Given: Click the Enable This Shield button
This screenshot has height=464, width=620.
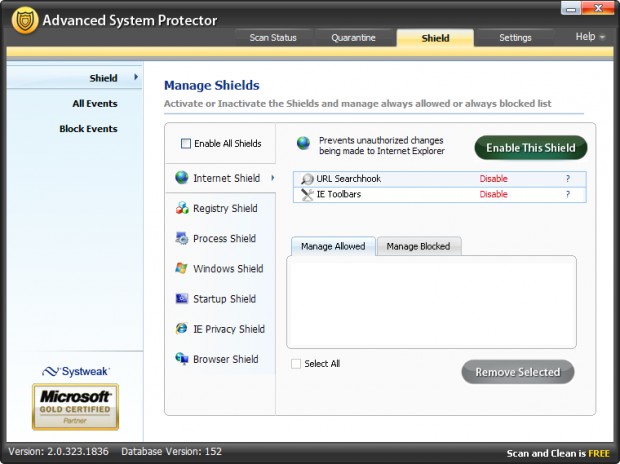Looking at the screenshot, I should click(531, 148).
